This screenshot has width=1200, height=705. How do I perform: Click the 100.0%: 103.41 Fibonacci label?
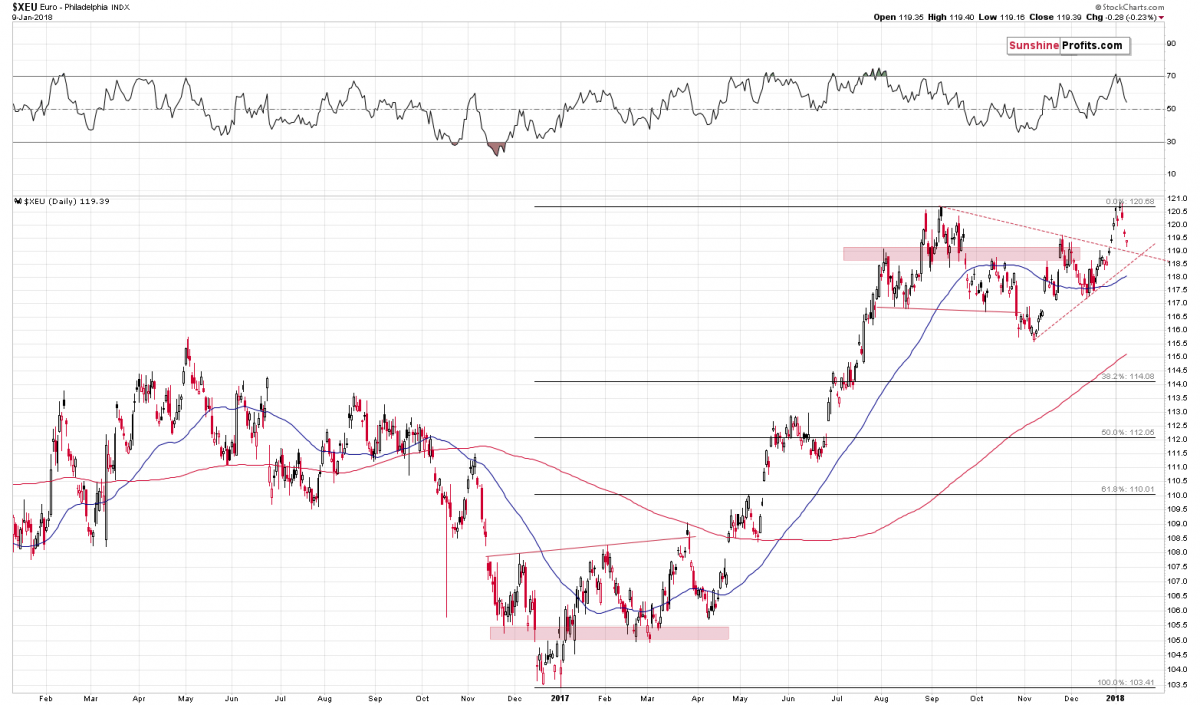tap(1125, 682)
